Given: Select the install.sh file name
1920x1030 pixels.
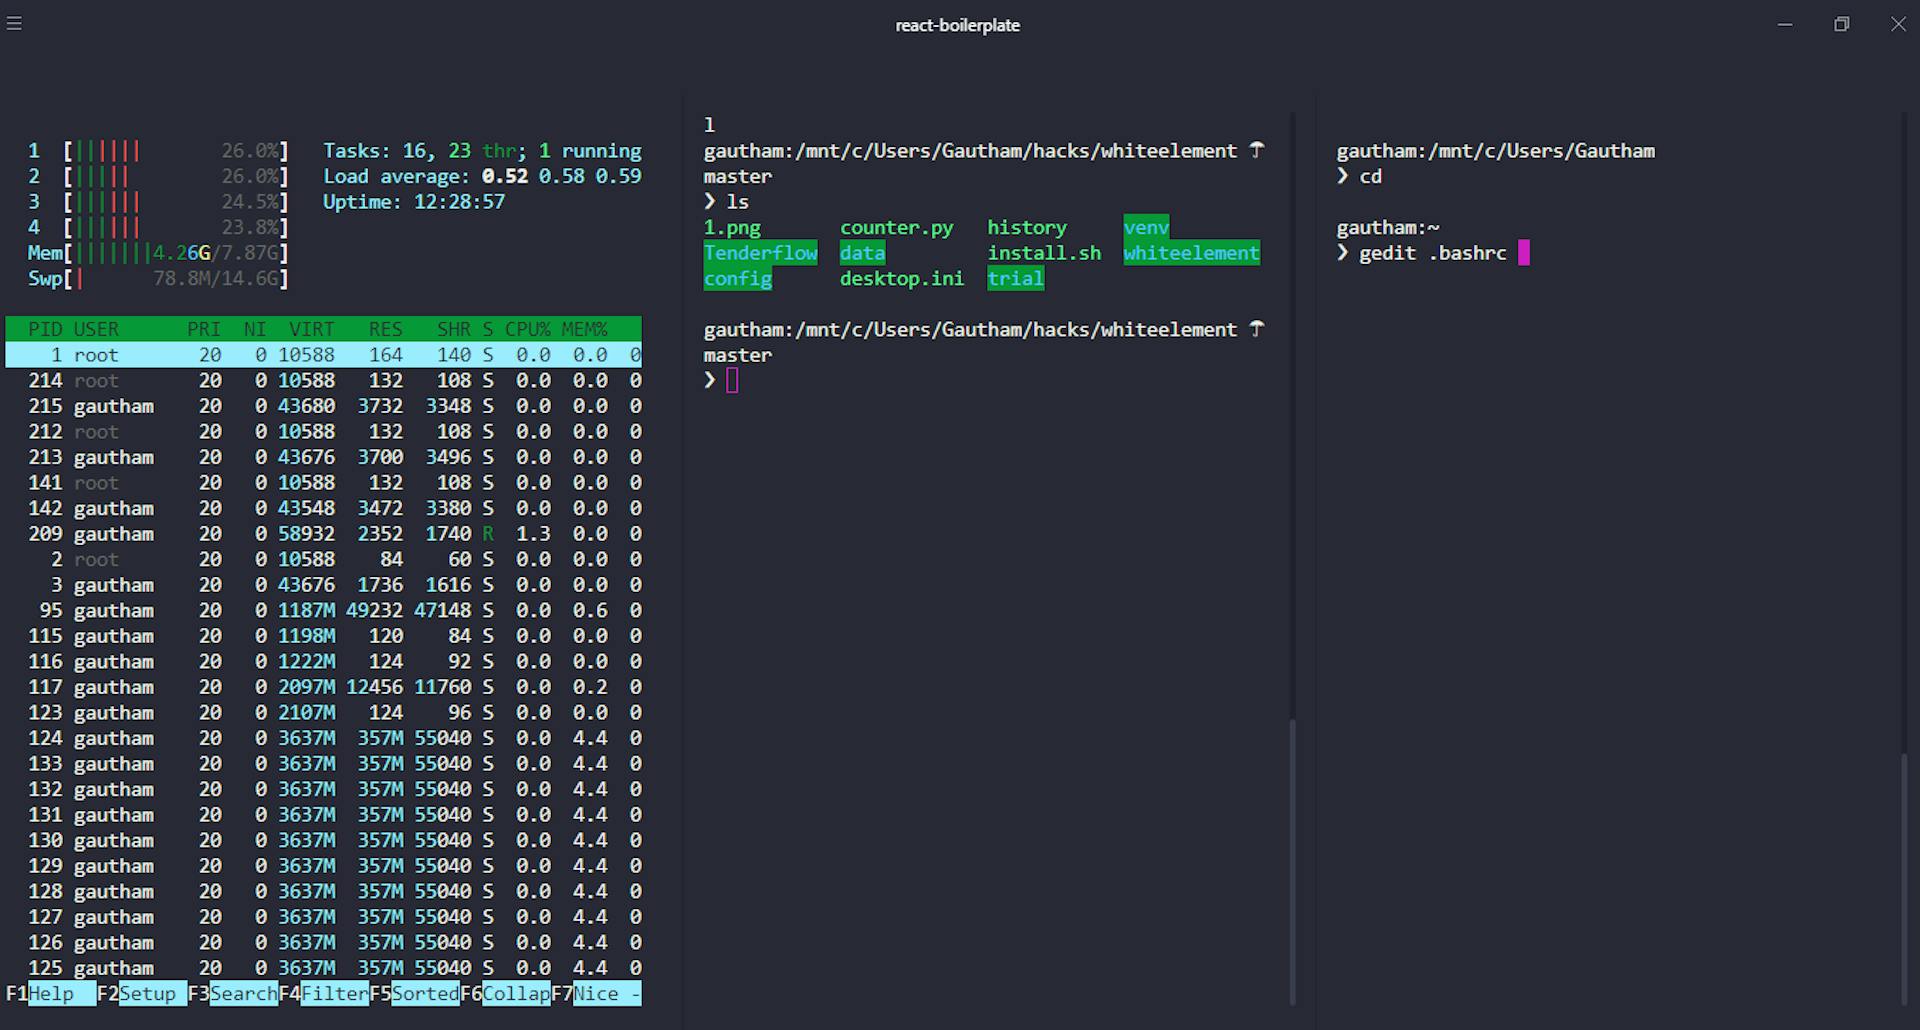Looking at the screenshot, I should pos(1044,253).
